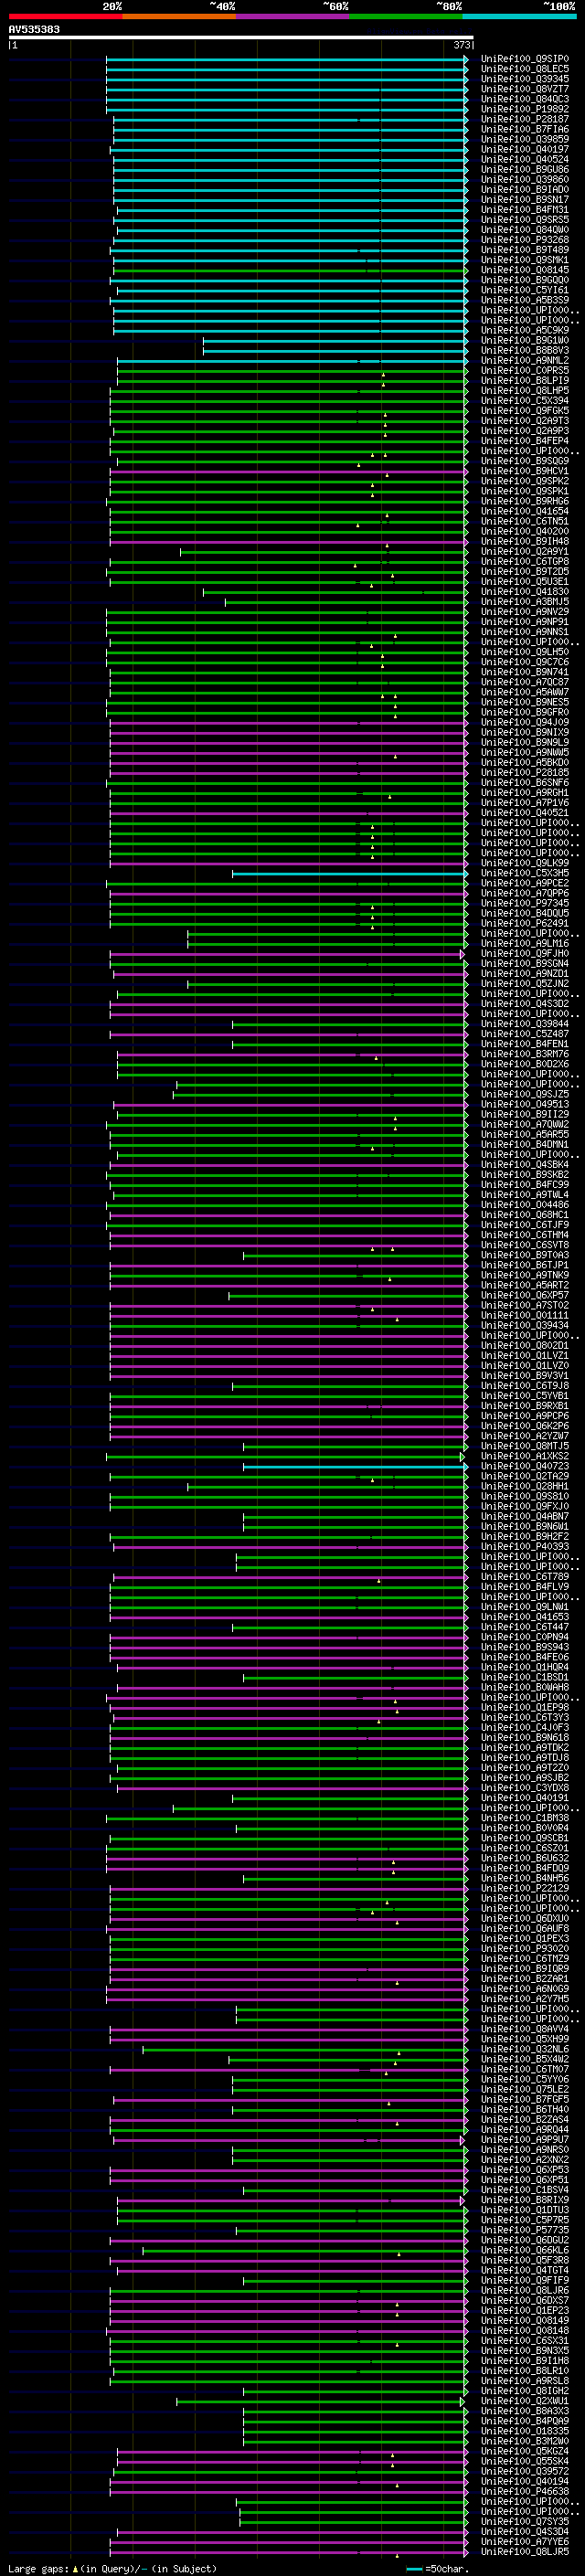Image resolution: width=585 pixels, height=2576 pixels.
Task: Click the purple ~60% identity legend segment
Action: 292,16
